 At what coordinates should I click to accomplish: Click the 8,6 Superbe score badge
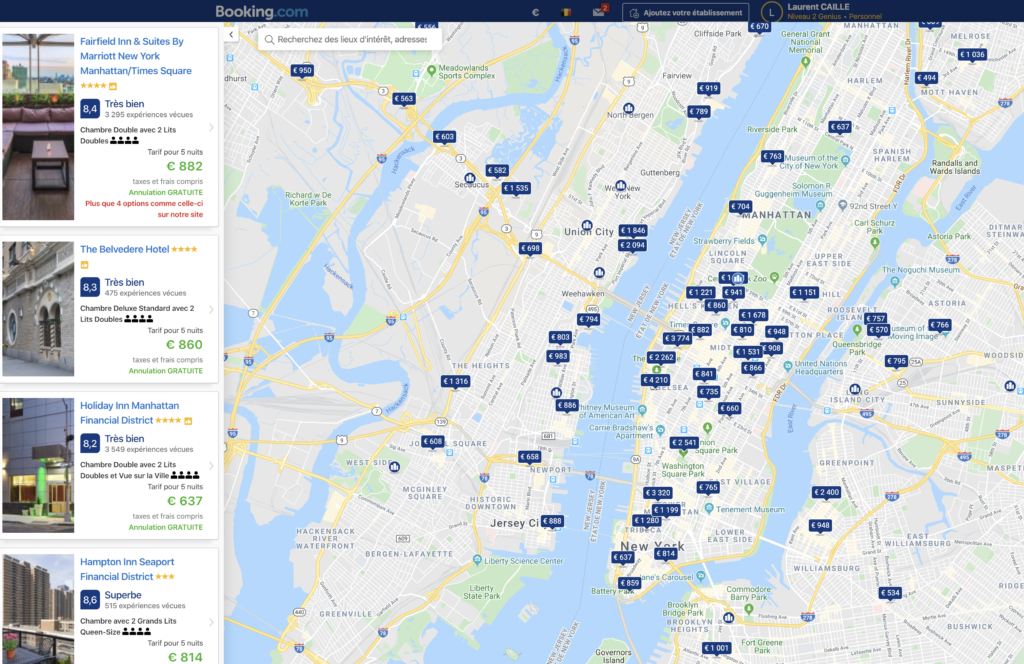90,600
